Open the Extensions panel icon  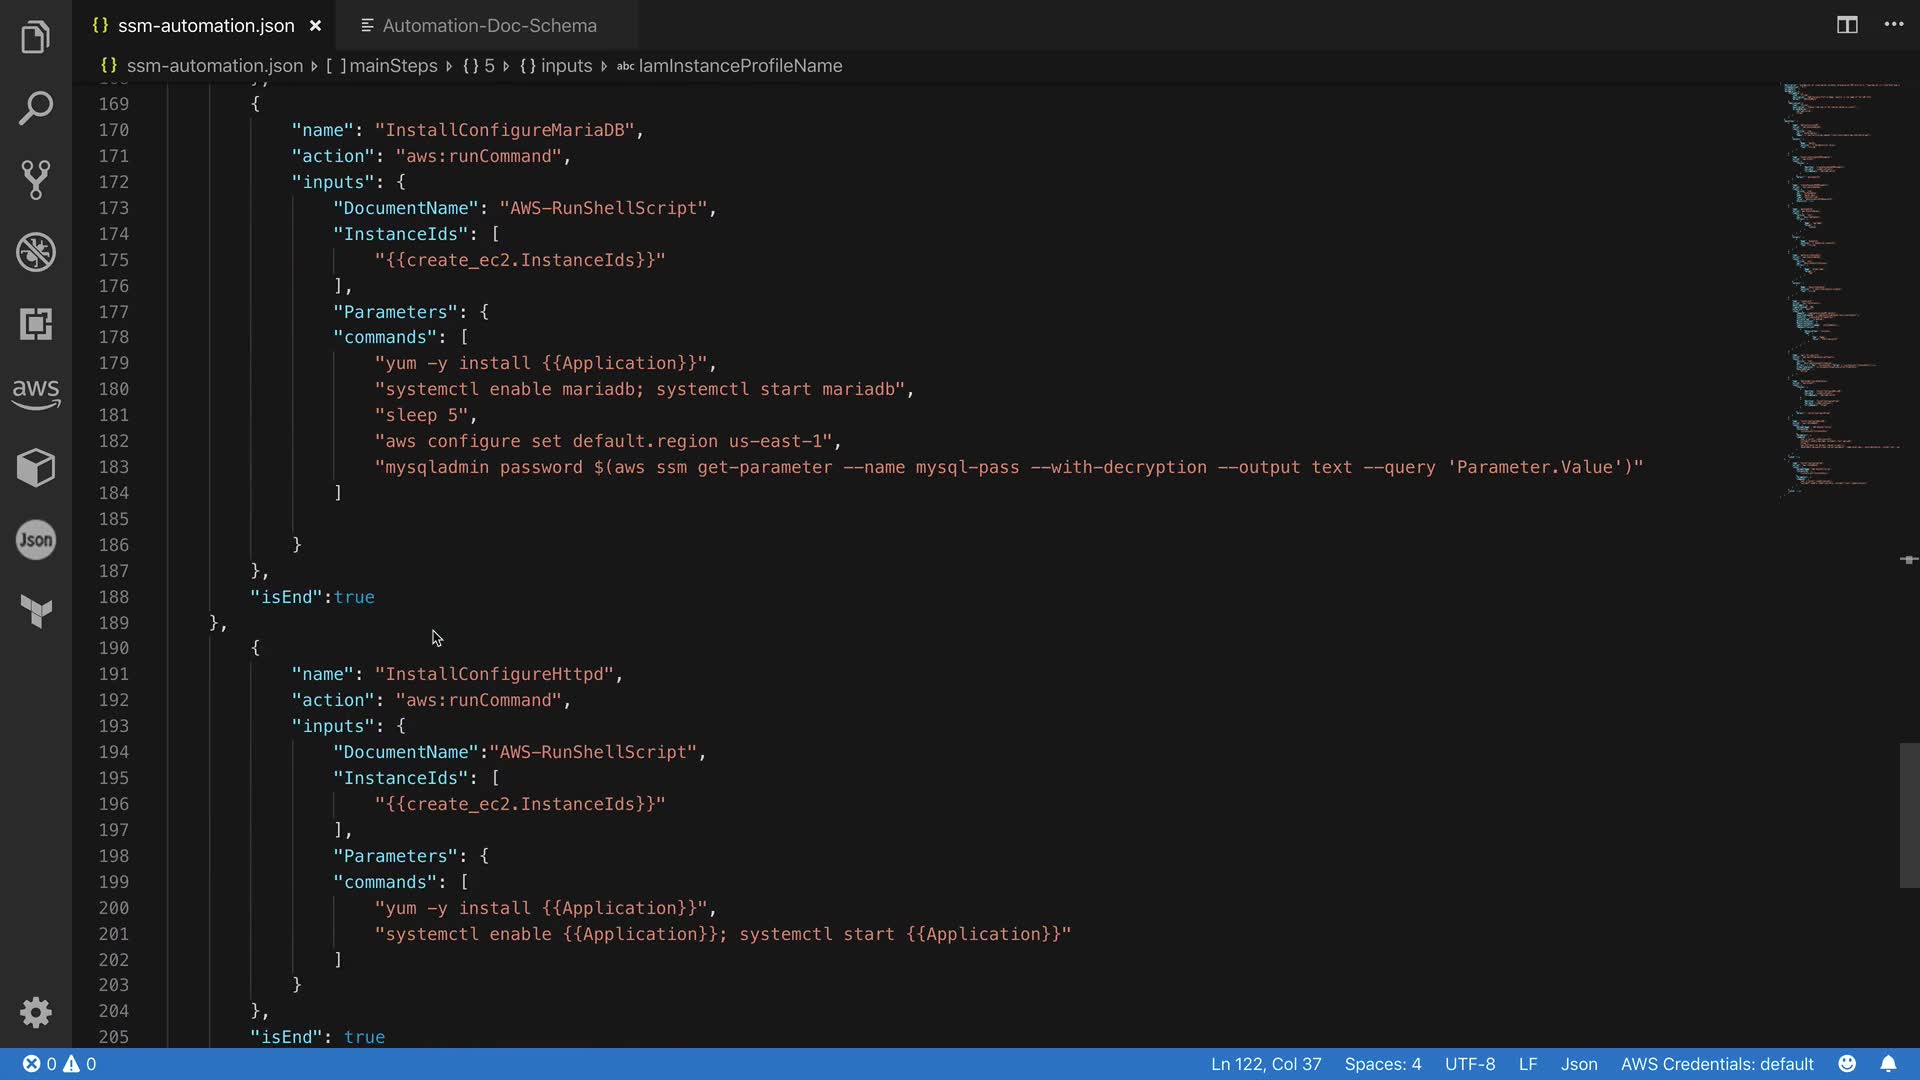(36, 324)
